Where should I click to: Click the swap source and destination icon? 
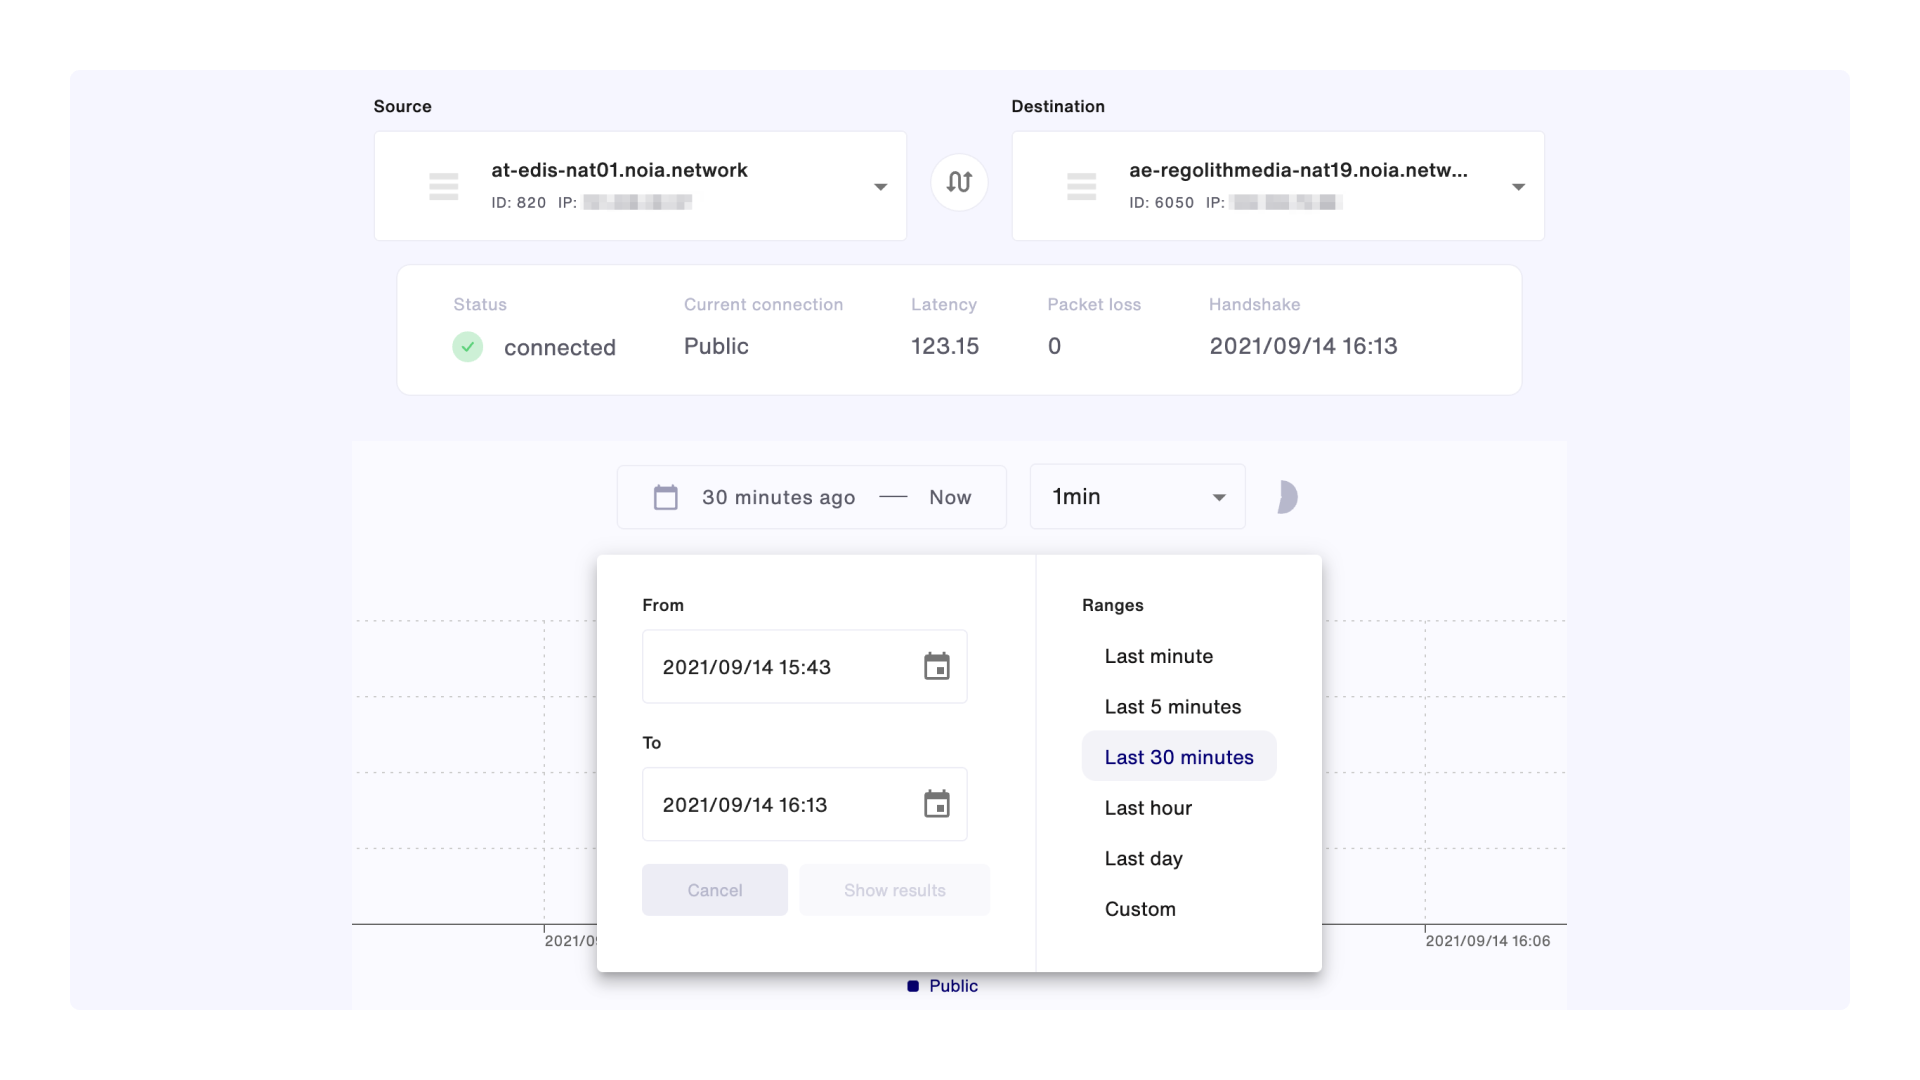coord(959,182)
